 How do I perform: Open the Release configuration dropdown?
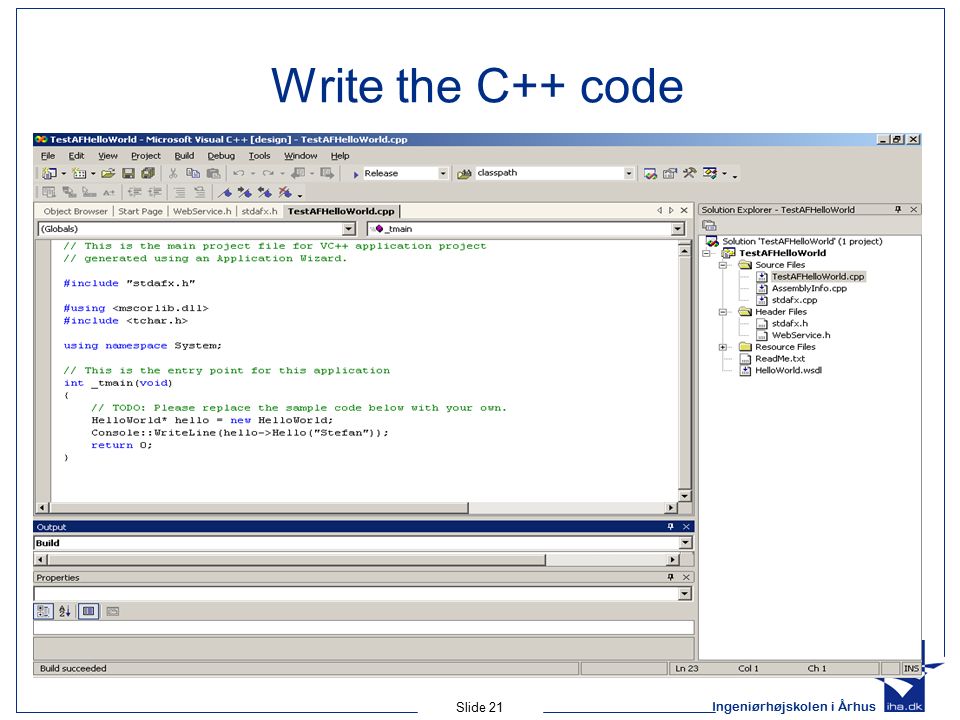443,174
